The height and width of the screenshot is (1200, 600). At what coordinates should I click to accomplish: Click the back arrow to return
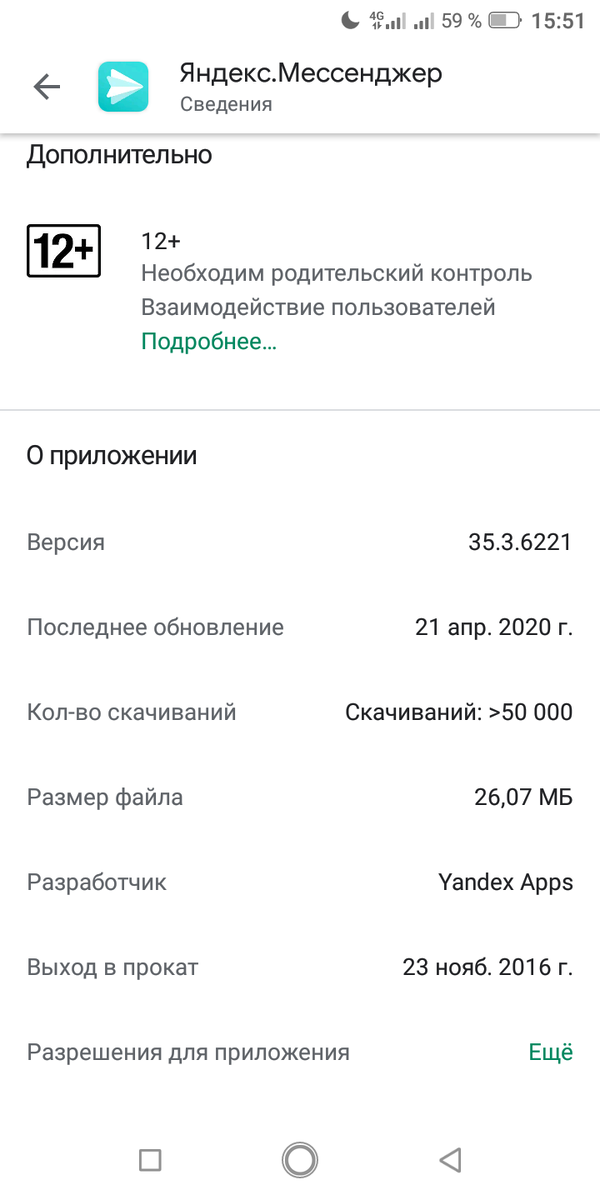coord(46,87)
